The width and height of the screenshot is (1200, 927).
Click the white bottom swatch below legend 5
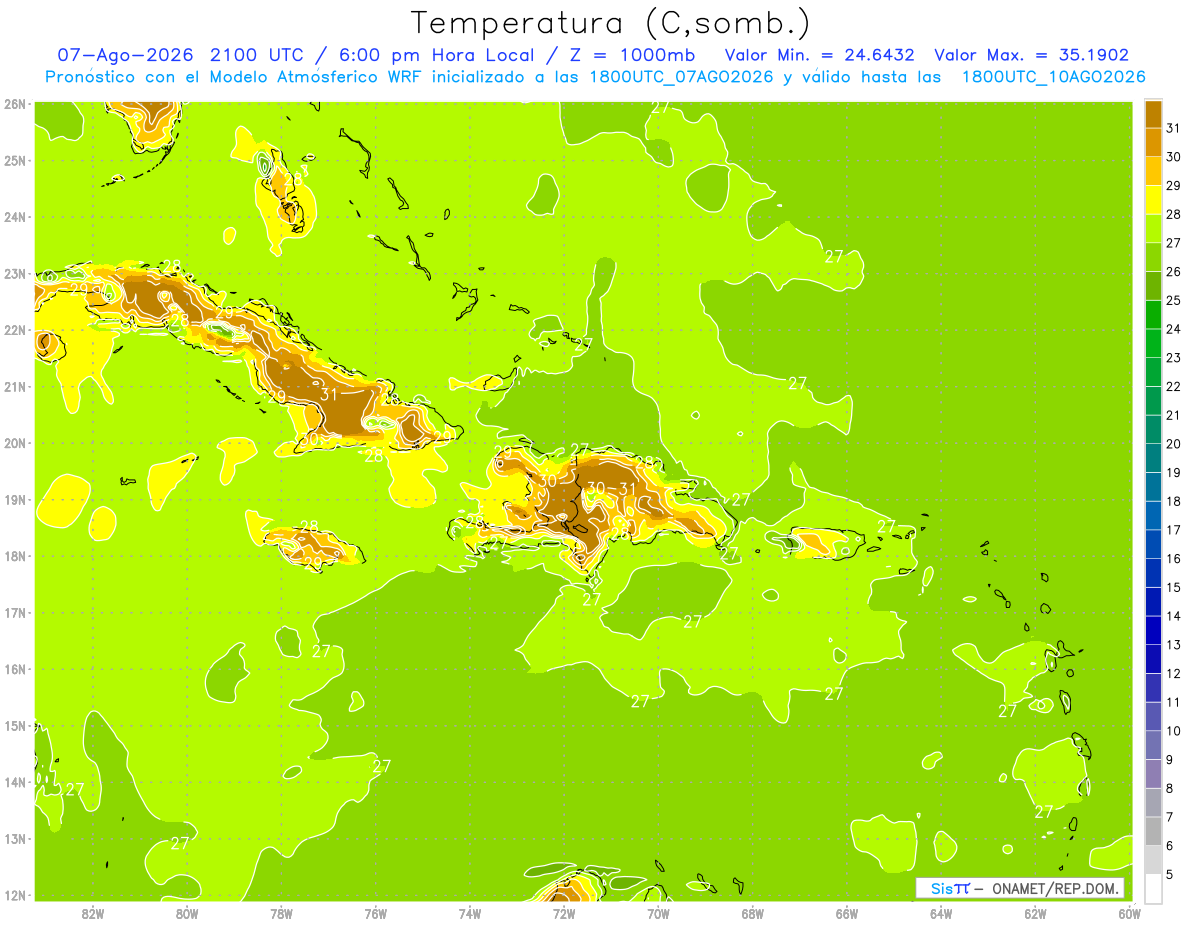1153,888
